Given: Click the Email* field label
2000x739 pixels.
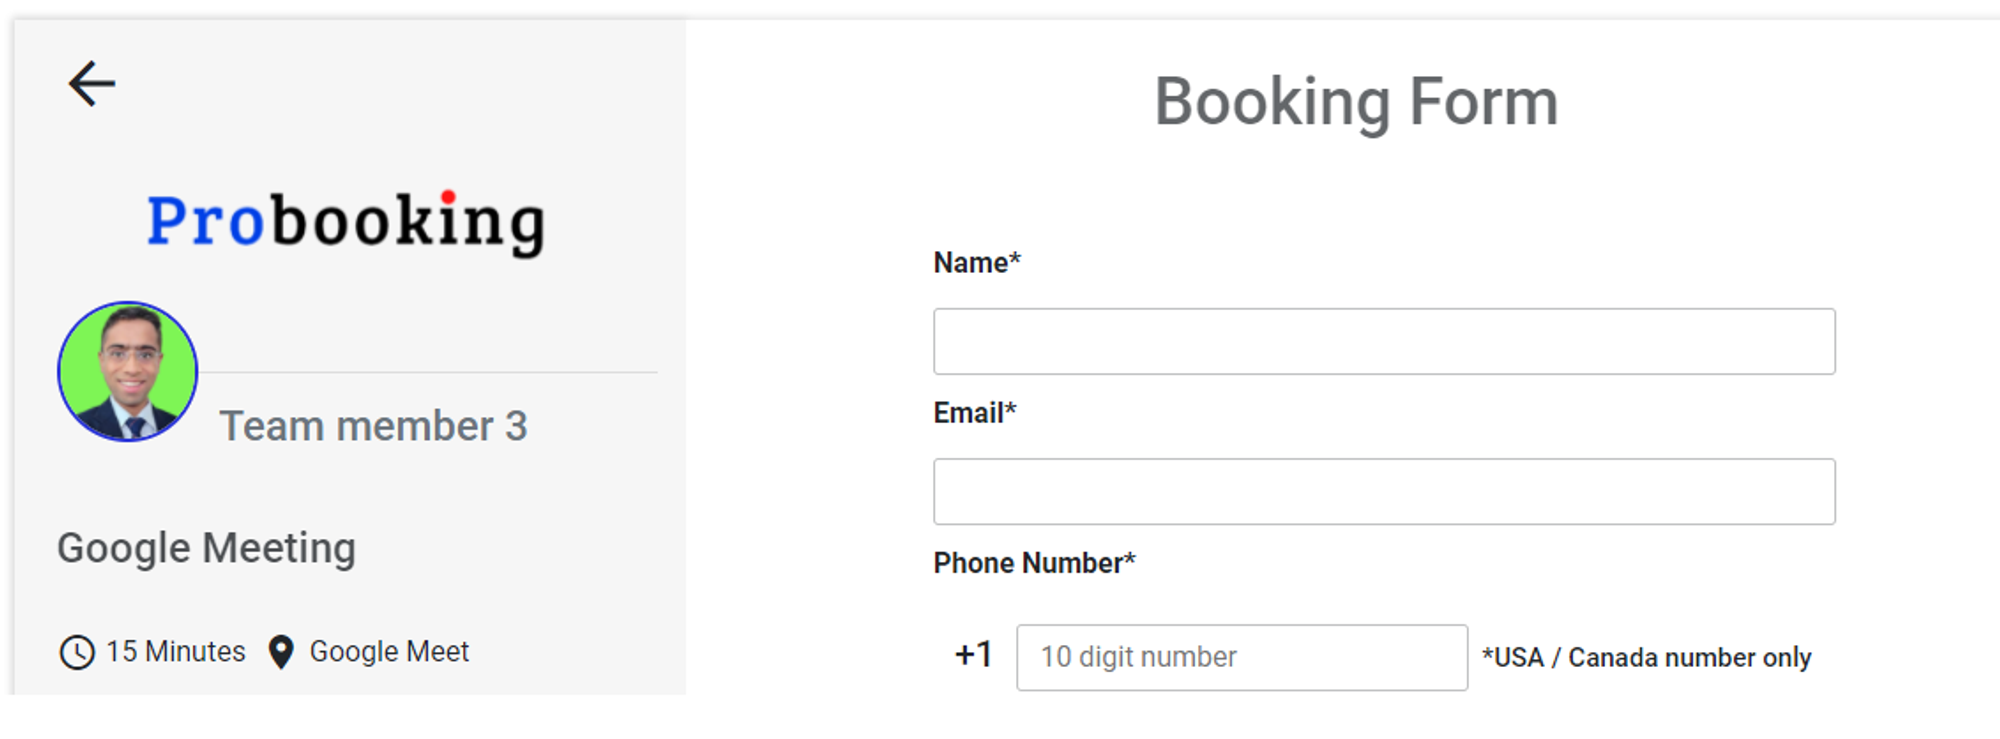Looking at the screenshot, I should pos(975,412).
